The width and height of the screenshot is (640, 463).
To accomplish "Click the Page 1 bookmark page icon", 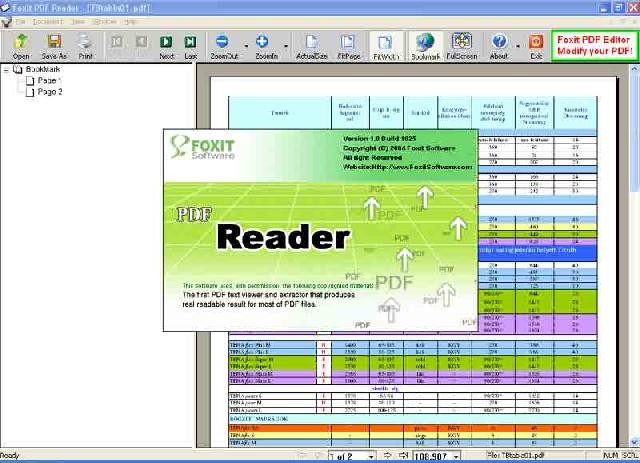I will pos(30,81).
